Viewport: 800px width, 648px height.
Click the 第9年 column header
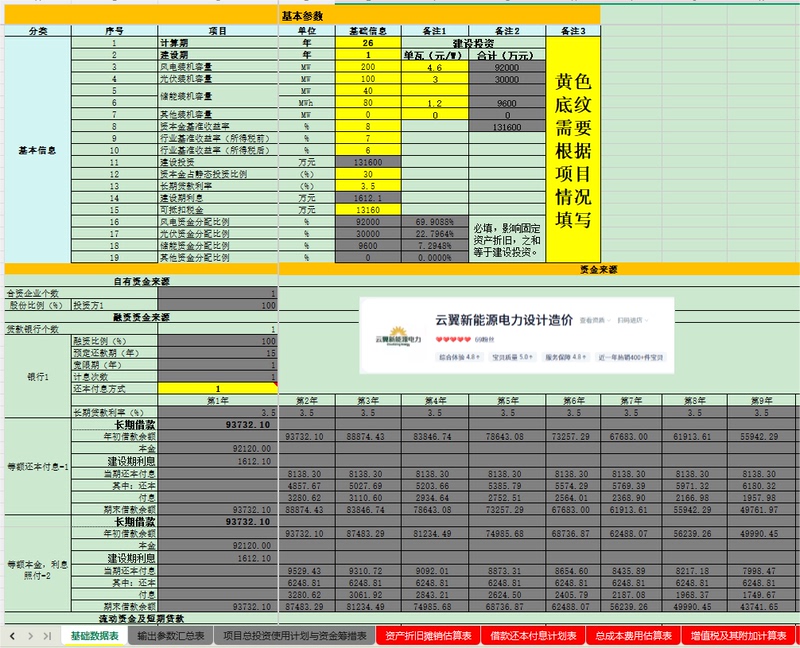click(x=761, y=401)
